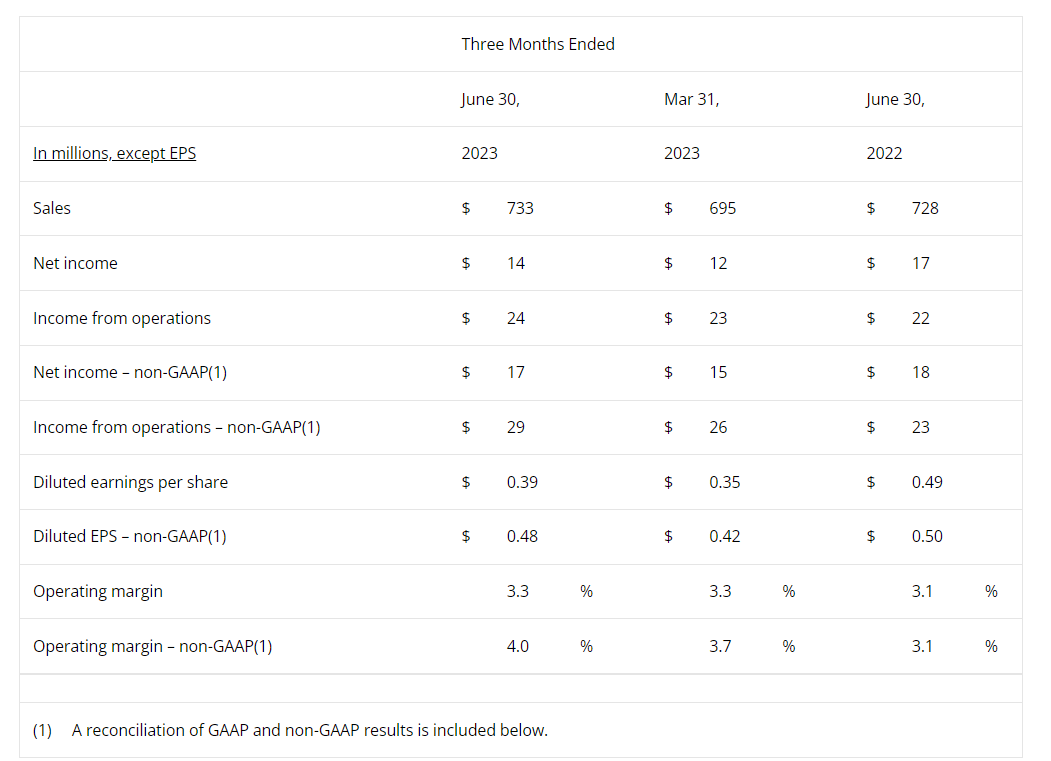Click the "In millions, except EPS" underlined text
This screenshot has width=1051, height=761.
pyautogui.click(x=114, y=154)
